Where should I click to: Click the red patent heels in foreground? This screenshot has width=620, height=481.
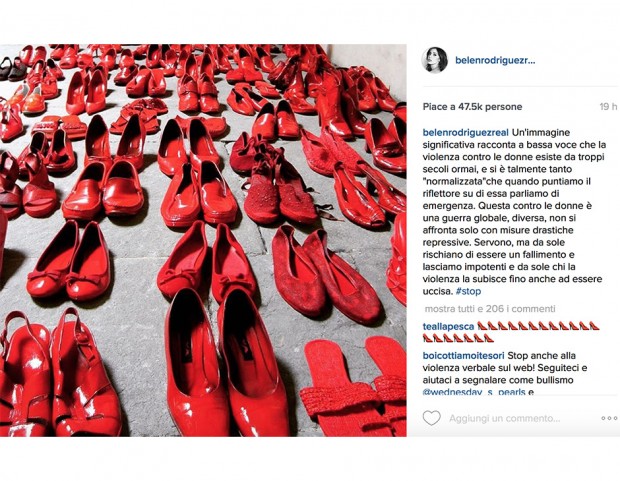click(x=227, y=362)
